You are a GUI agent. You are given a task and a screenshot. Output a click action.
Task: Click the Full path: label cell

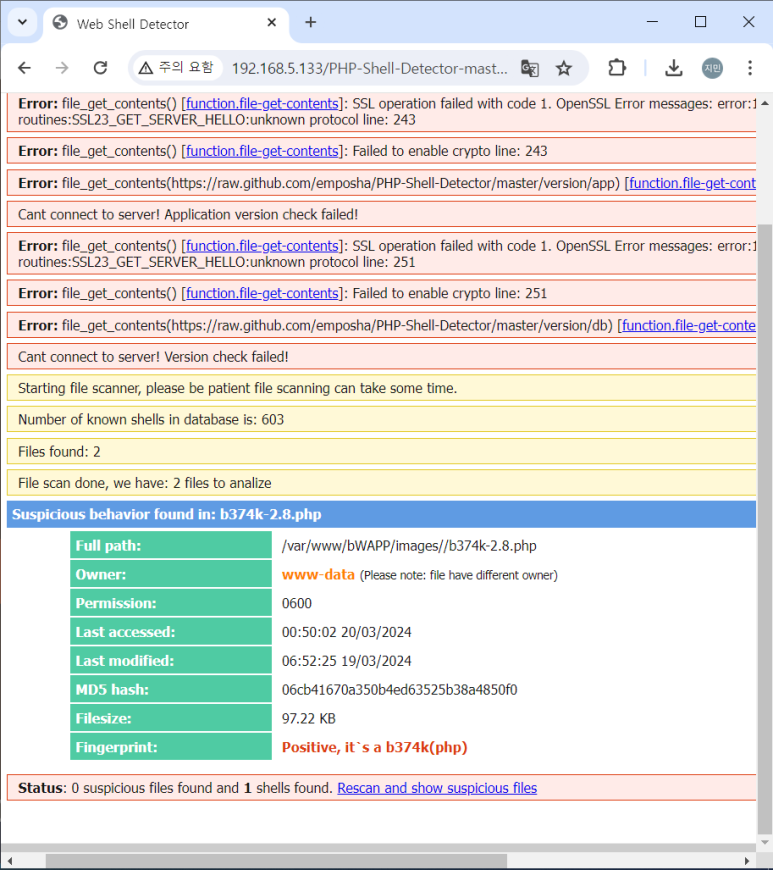click(171, 546)
